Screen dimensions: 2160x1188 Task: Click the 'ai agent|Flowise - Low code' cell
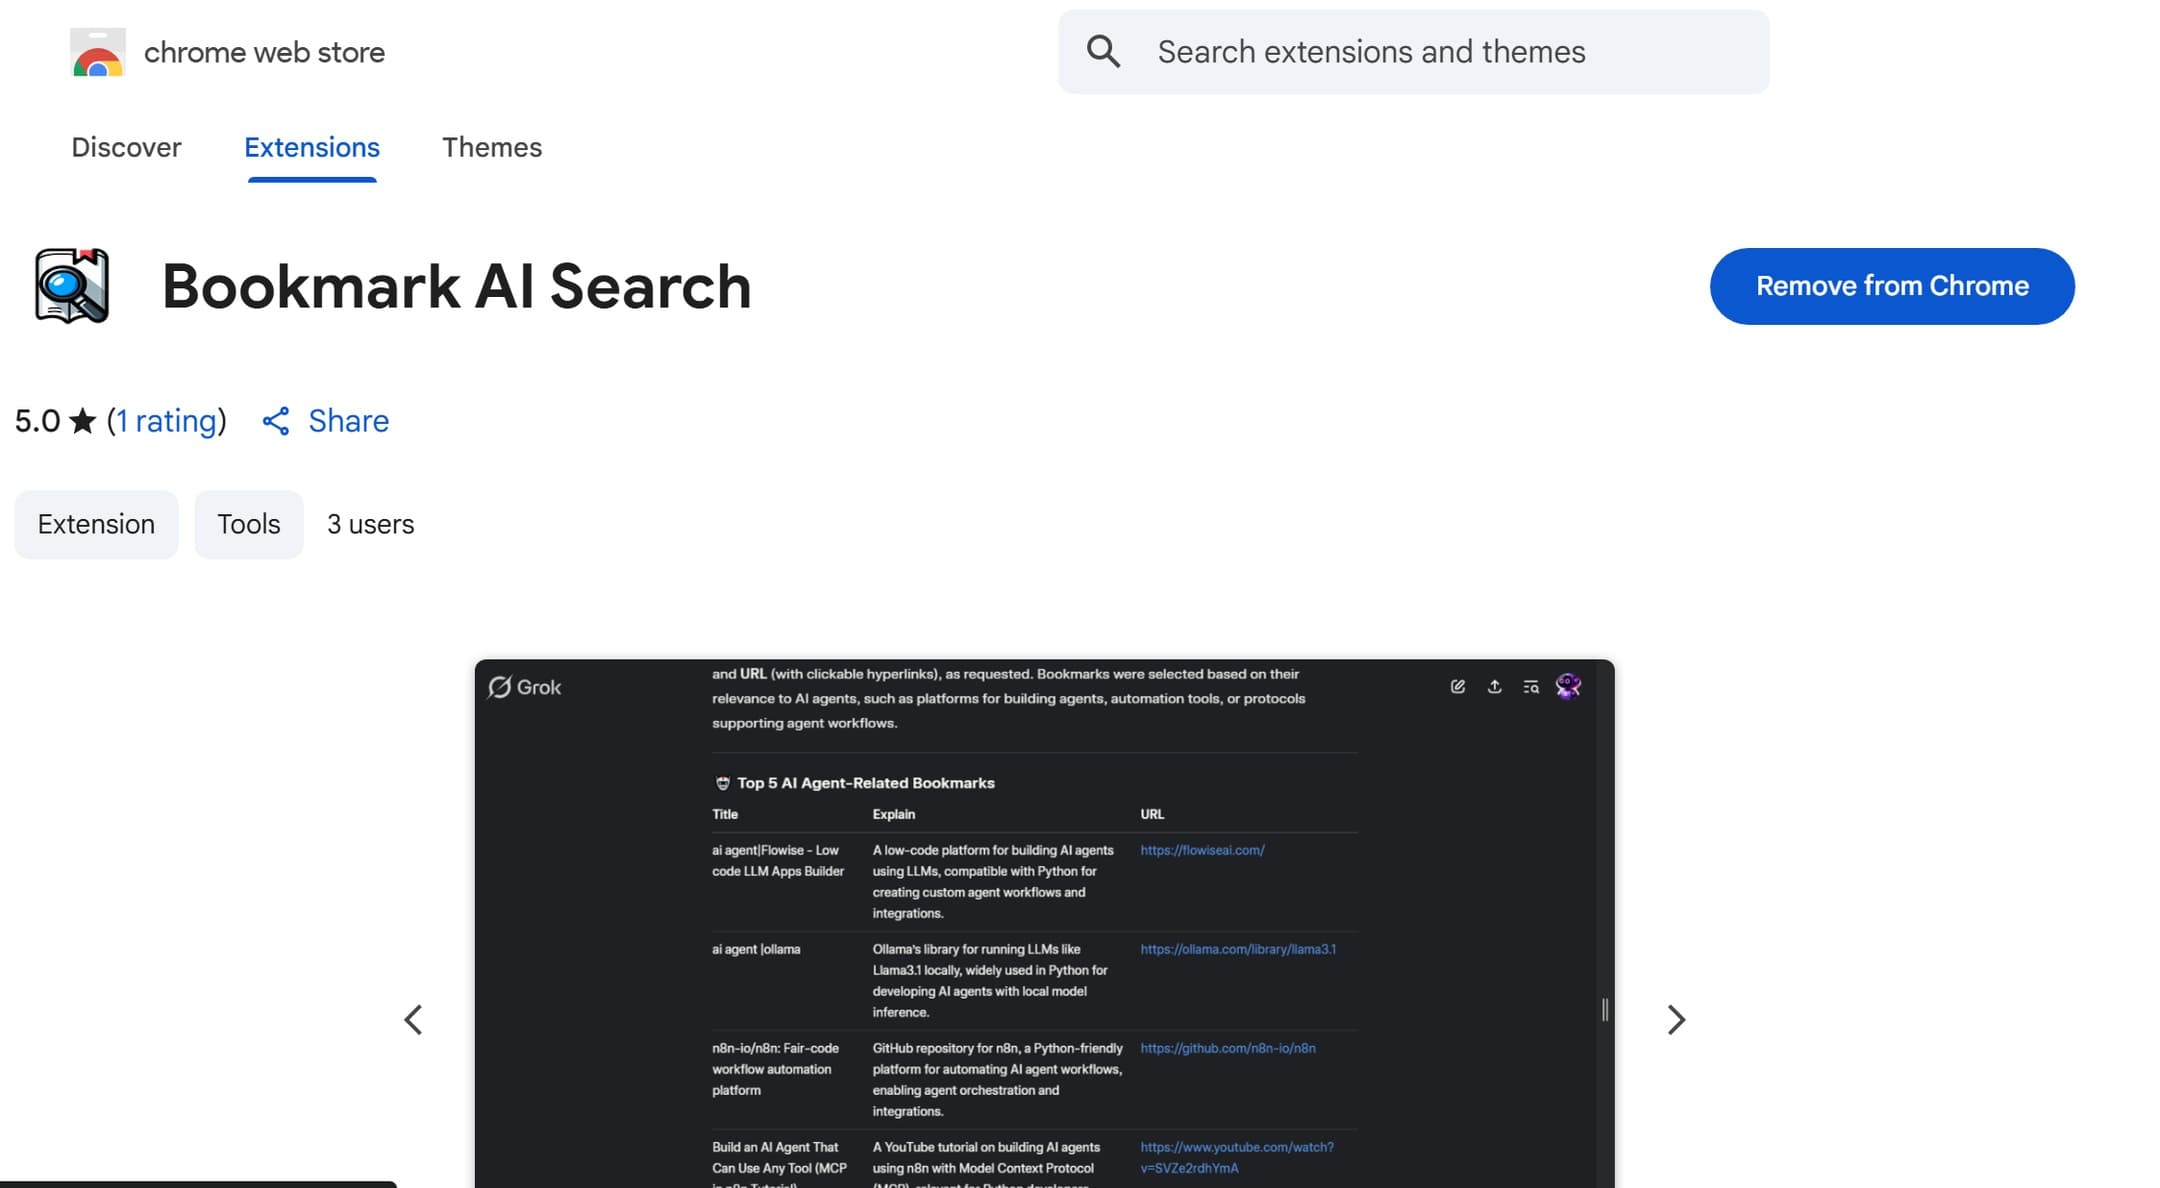point(778,861)
